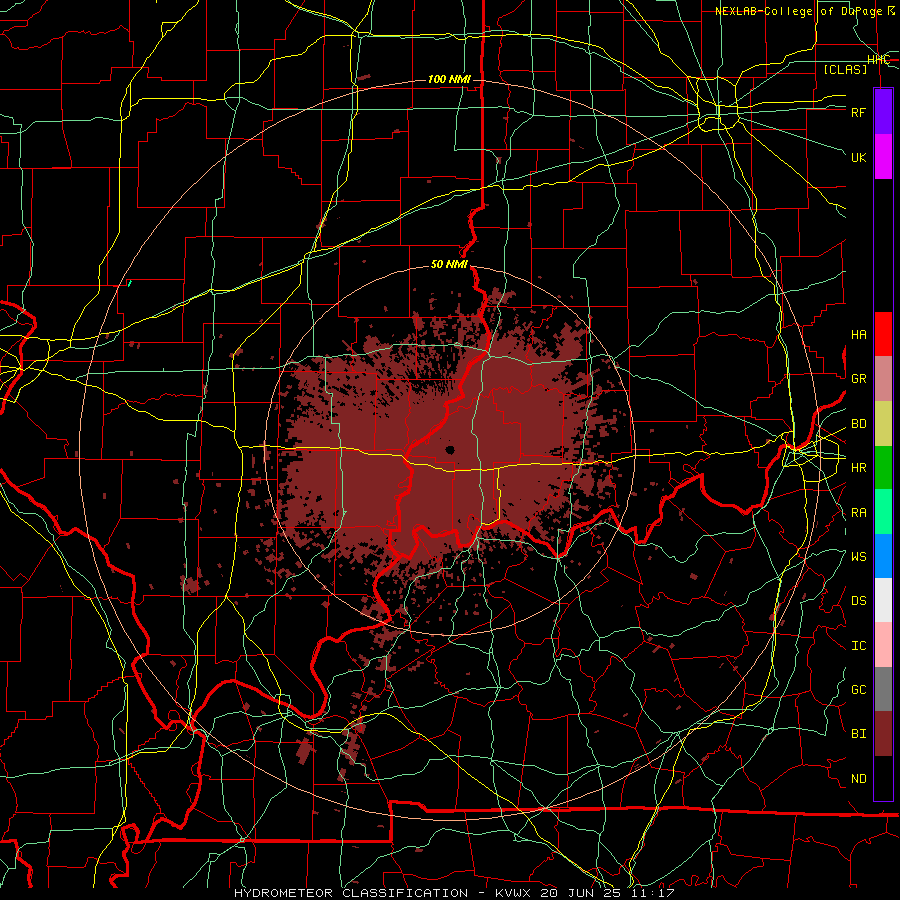Screen dimensions: 900x900
Task: Click the UK magenta legend color swatch
Action: click(883, 157)
